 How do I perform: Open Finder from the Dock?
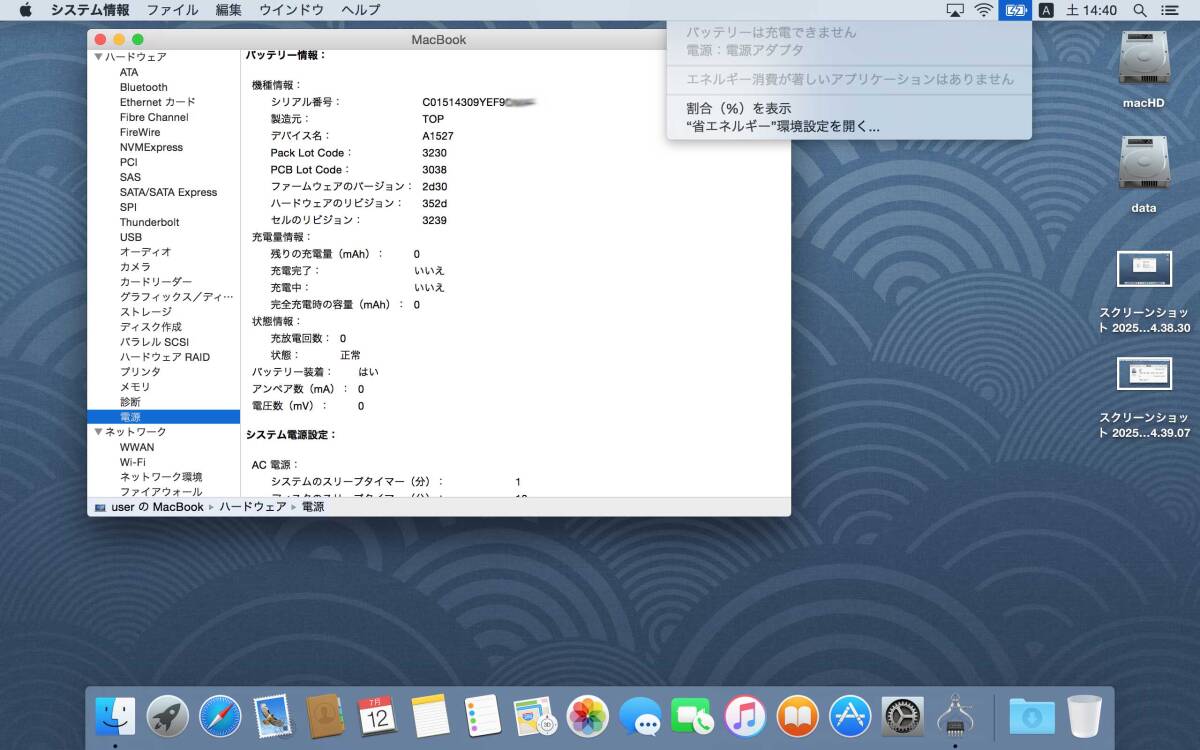tap(116, 716)
